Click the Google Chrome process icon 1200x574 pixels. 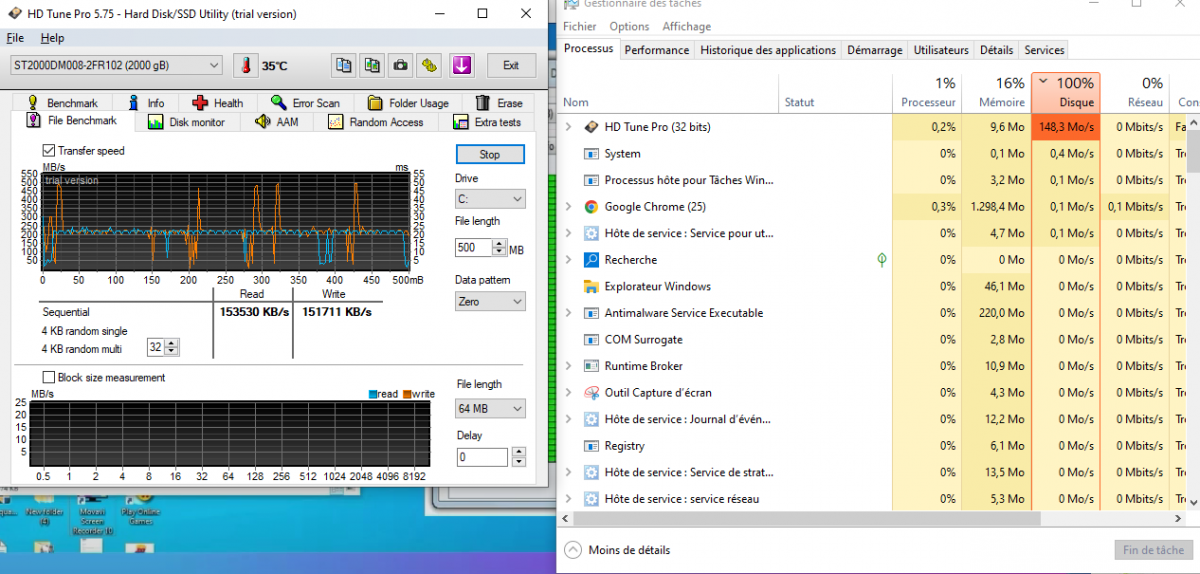point(590,207)
